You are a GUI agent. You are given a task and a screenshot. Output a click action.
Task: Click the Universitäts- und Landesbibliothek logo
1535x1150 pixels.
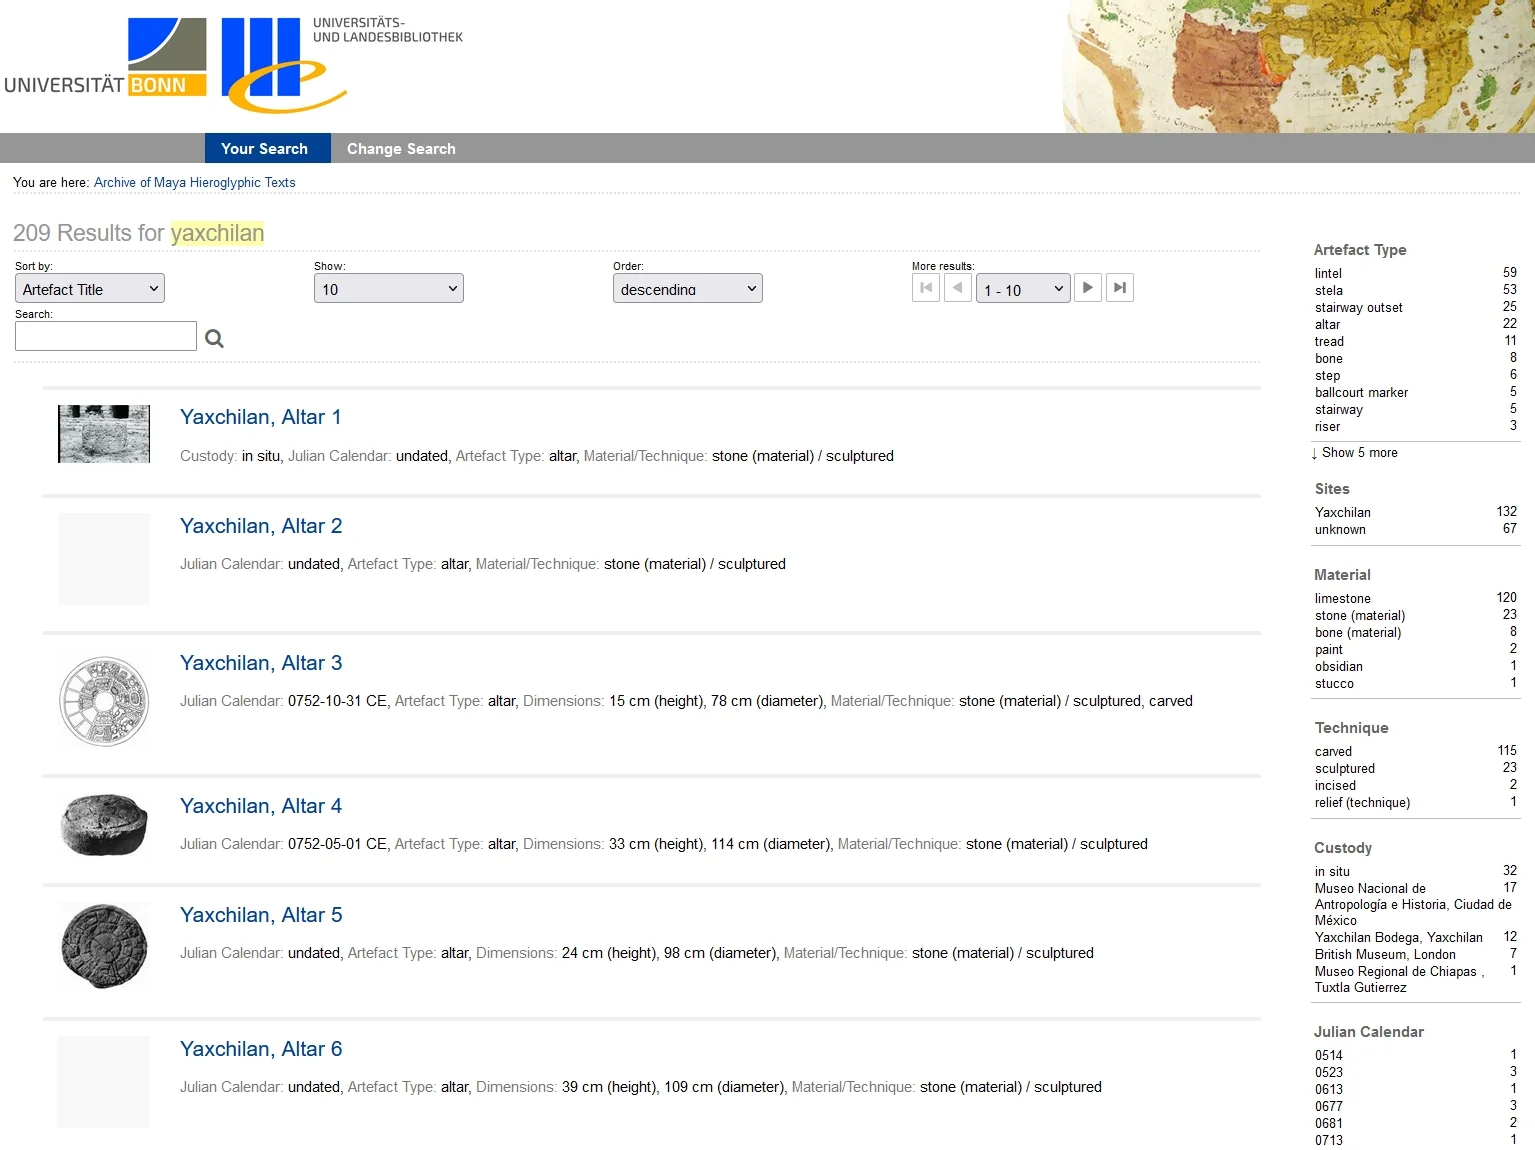(x=340, y=63)
